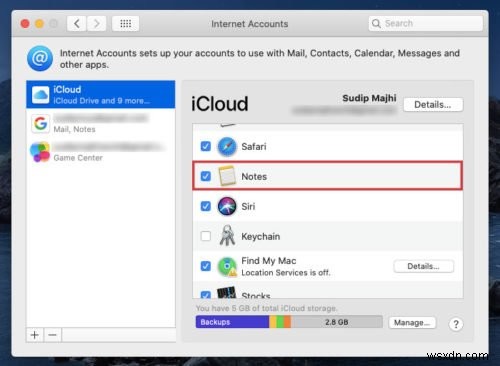The height and width of the screenshot is (366, 500).
Task: Click 'Location Services is off.' text
Action: pos(286,273)
